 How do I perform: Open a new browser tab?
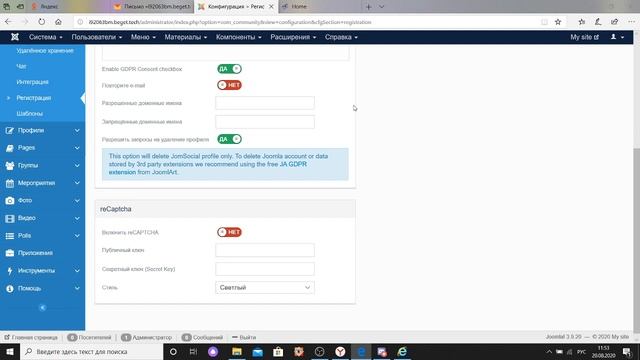click(x=368, y=7)
